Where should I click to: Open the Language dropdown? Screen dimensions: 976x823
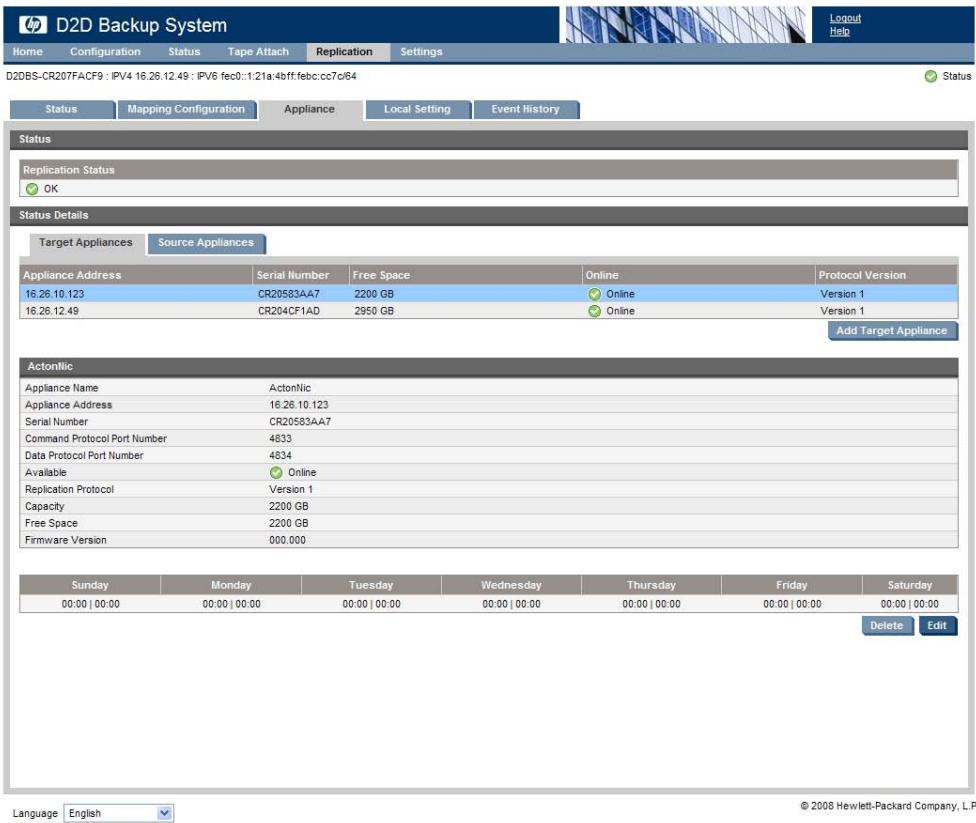click(x=118, y=813)
